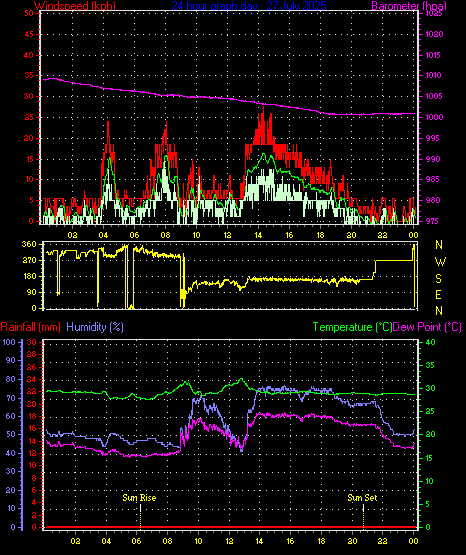Click the 1000 barometer axis value
The width and height of the screenshot is (466, 555).
coord(434,117)
